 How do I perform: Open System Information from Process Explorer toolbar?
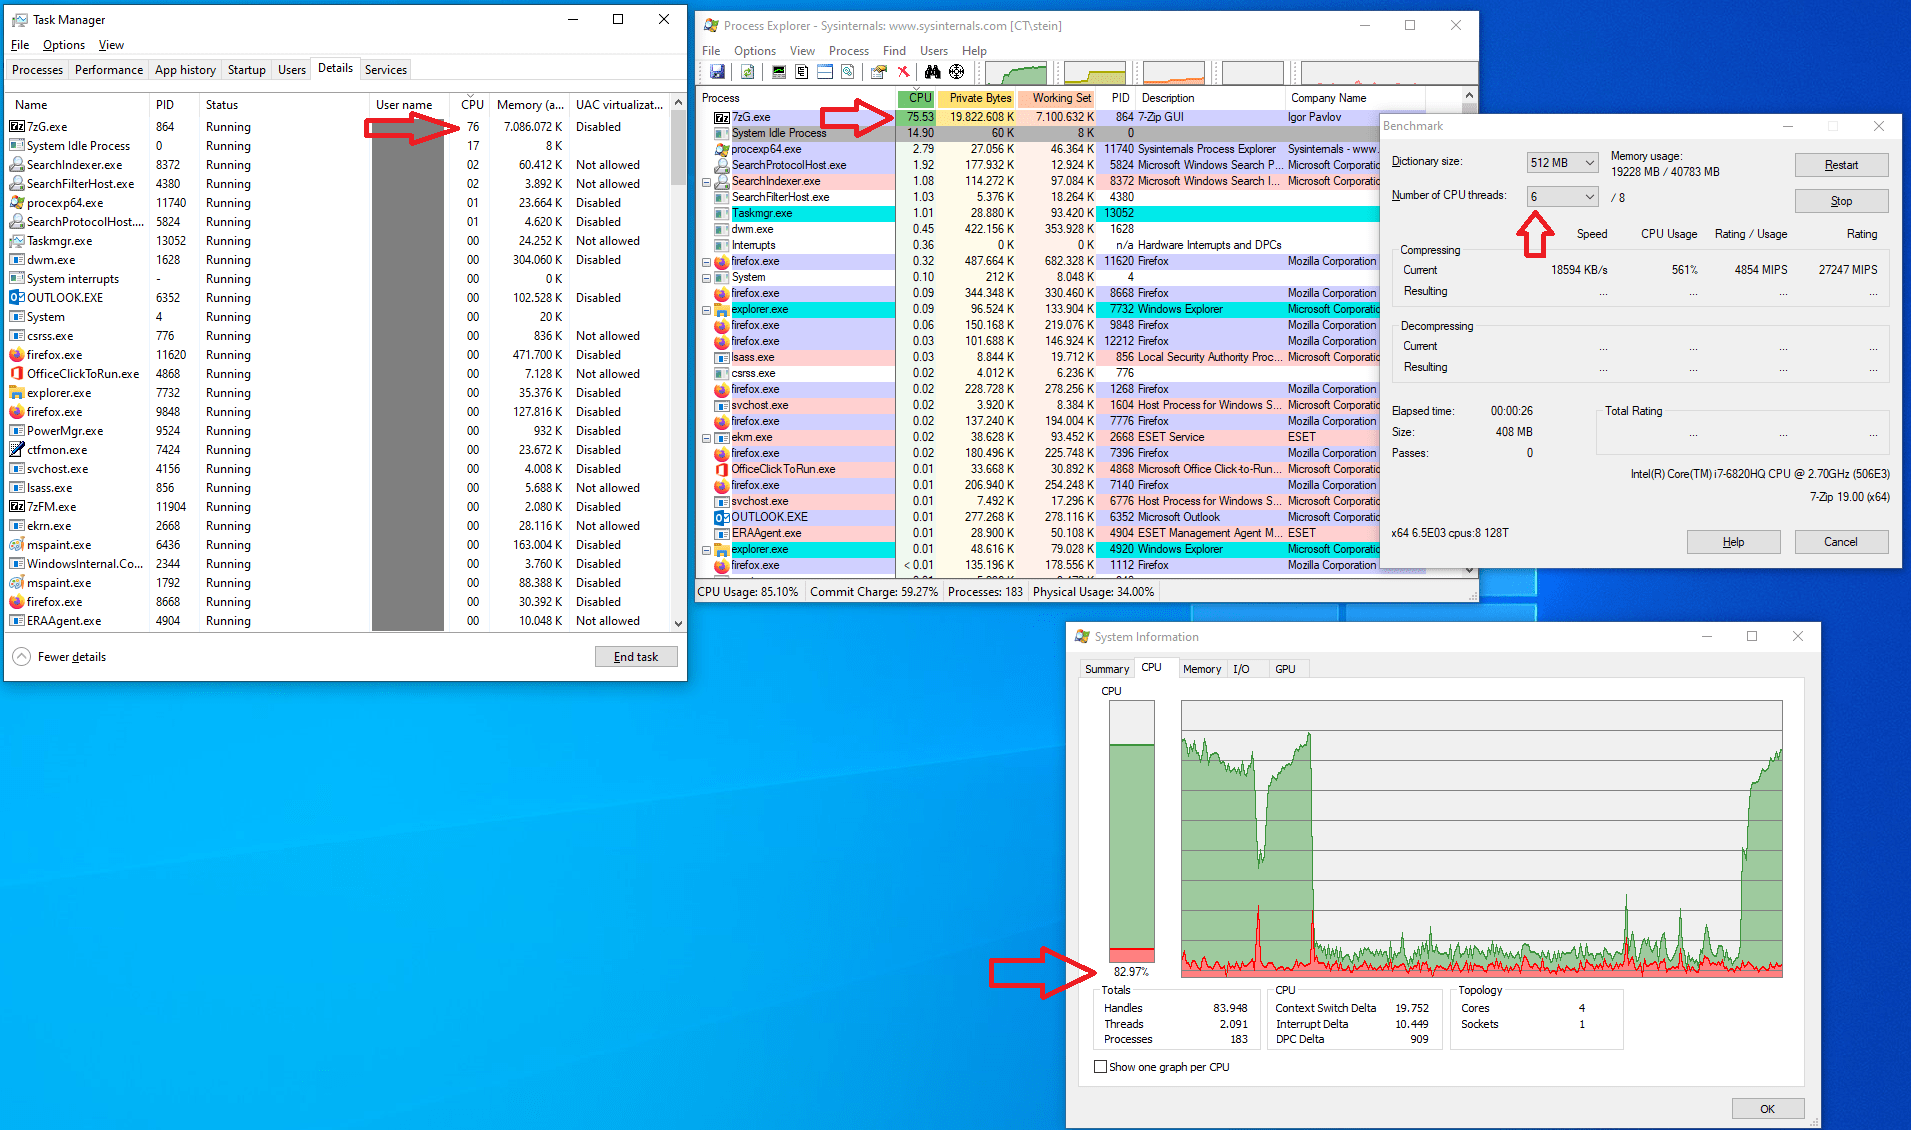point(779,72)
